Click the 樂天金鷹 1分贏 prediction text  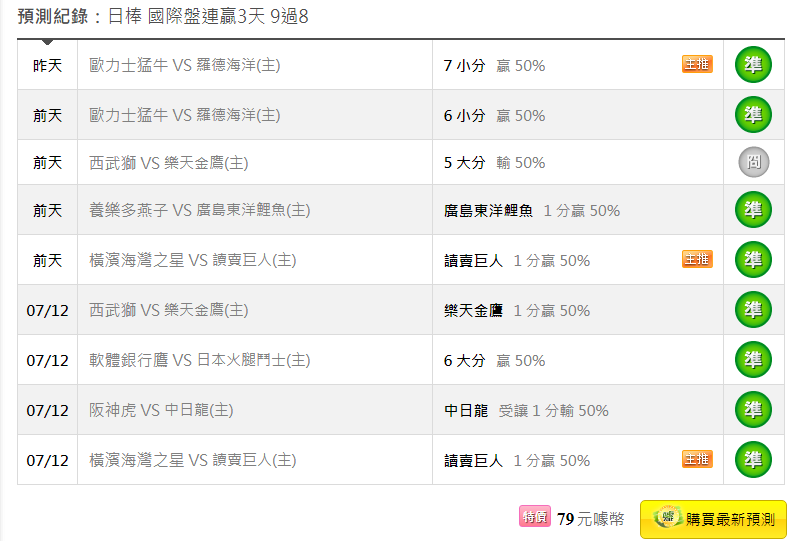point(516,310)
